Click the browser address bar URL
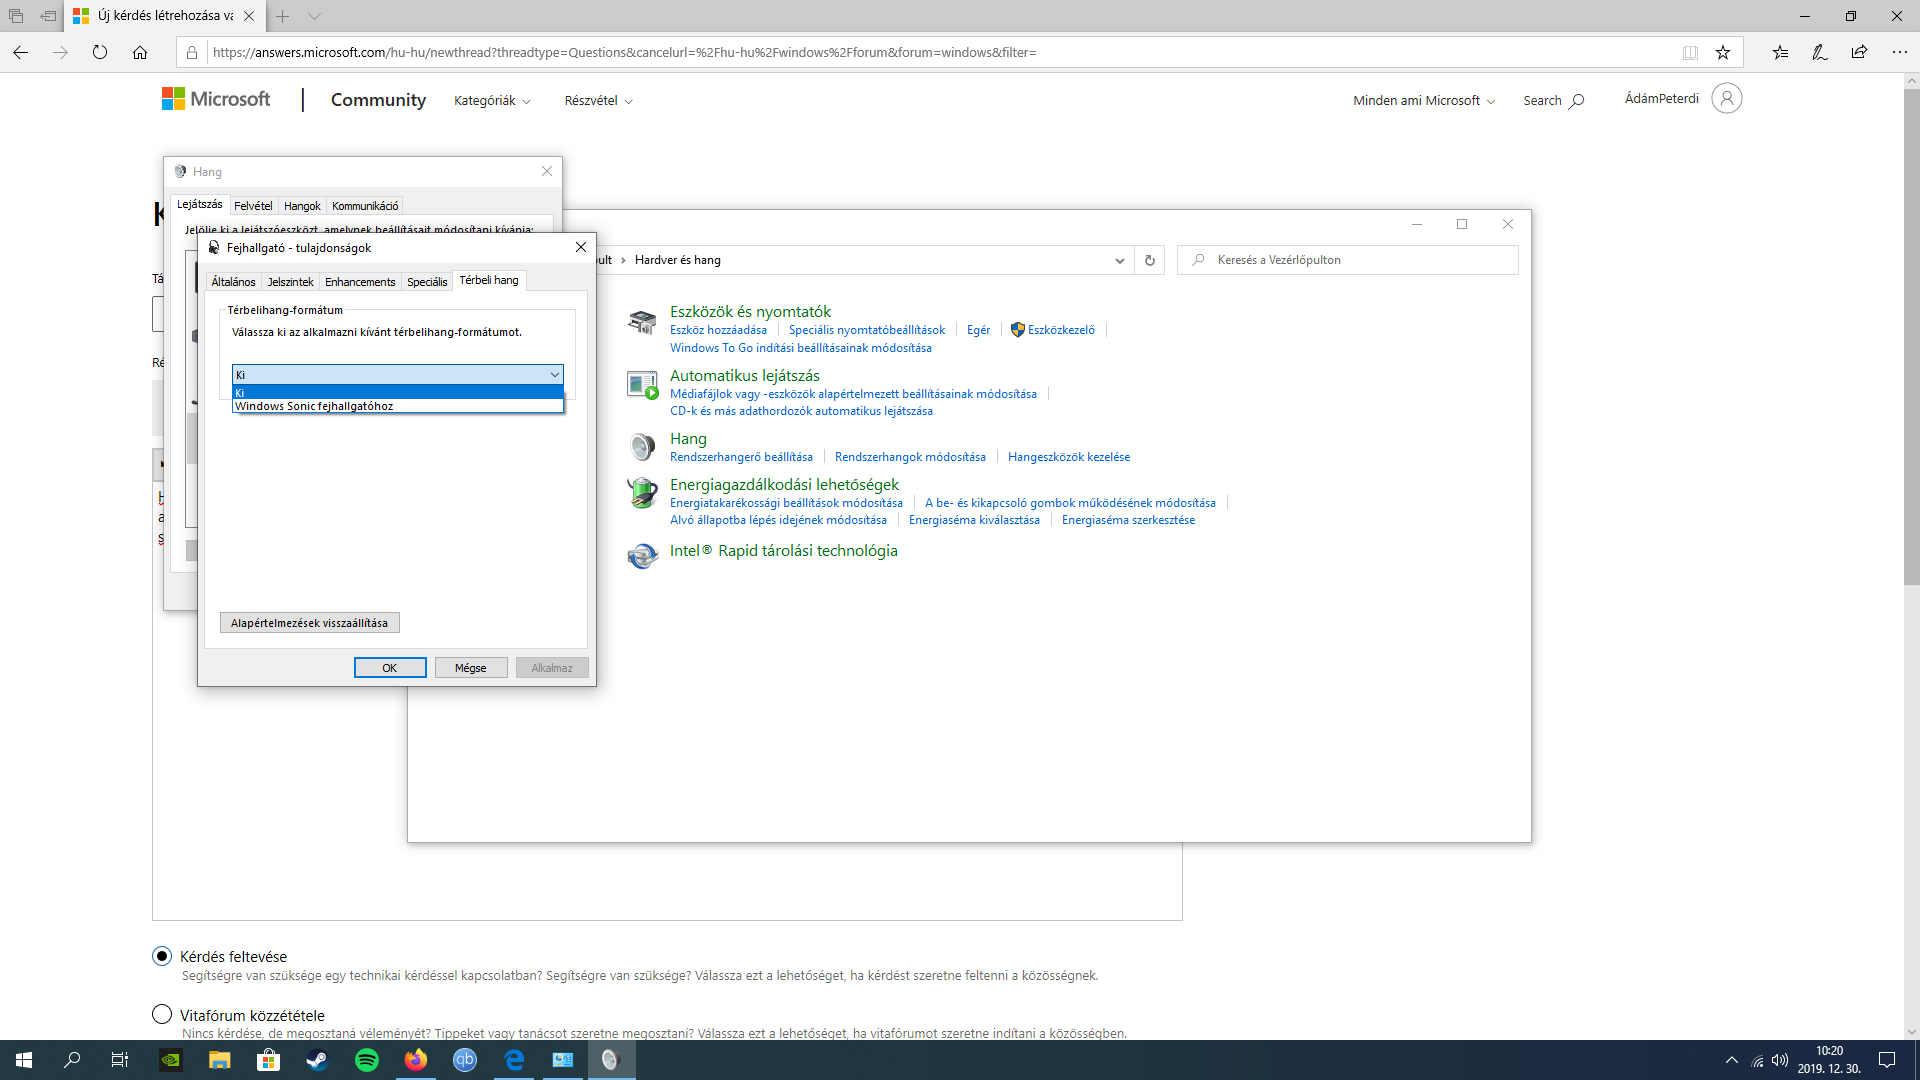The height and width of the screenshot is (1080, 1920). point(625,52)
